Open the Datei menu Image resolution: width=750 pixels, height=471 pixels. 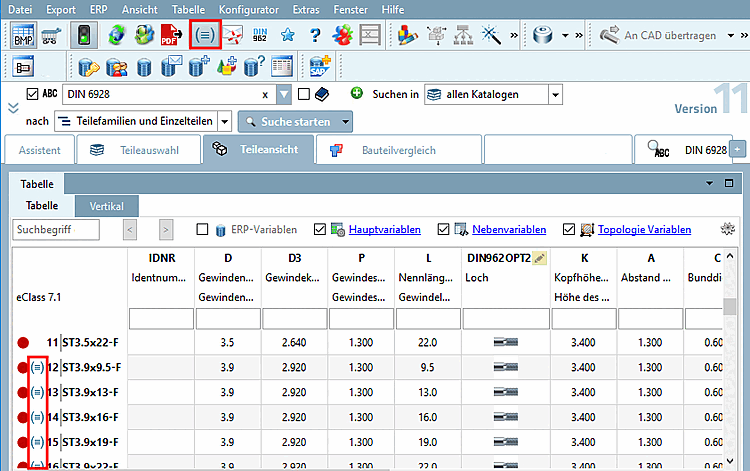[x=20, y=10]
